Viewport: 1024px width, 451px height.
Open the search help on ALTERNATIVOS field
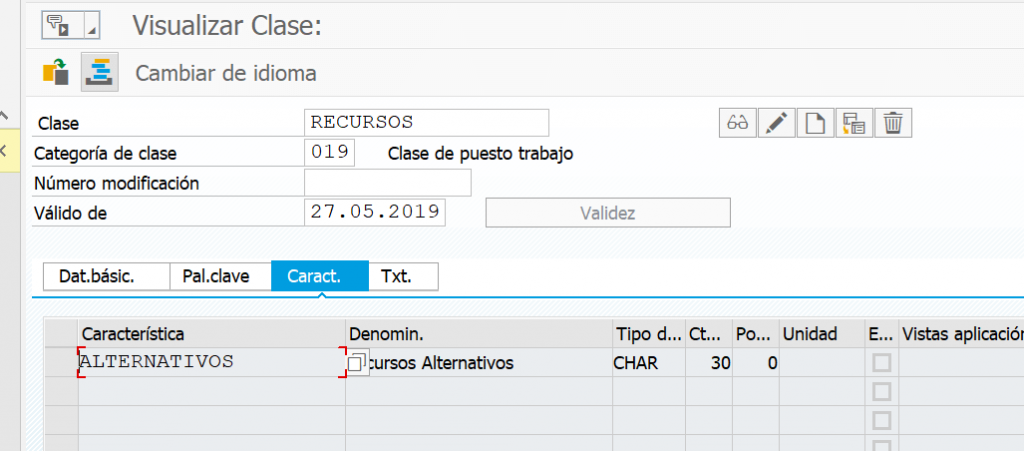tap(357, 363)
